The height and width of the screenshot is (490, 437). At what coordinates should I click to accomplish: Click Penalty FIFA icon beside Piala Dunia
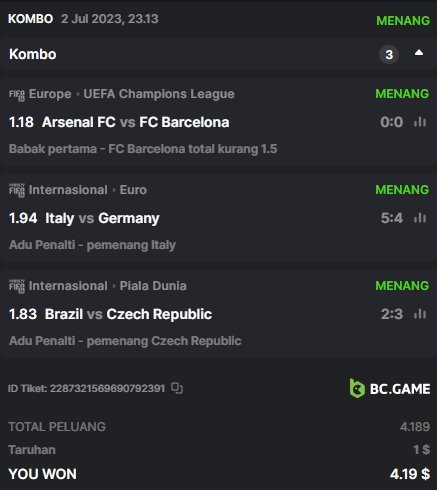17,286
